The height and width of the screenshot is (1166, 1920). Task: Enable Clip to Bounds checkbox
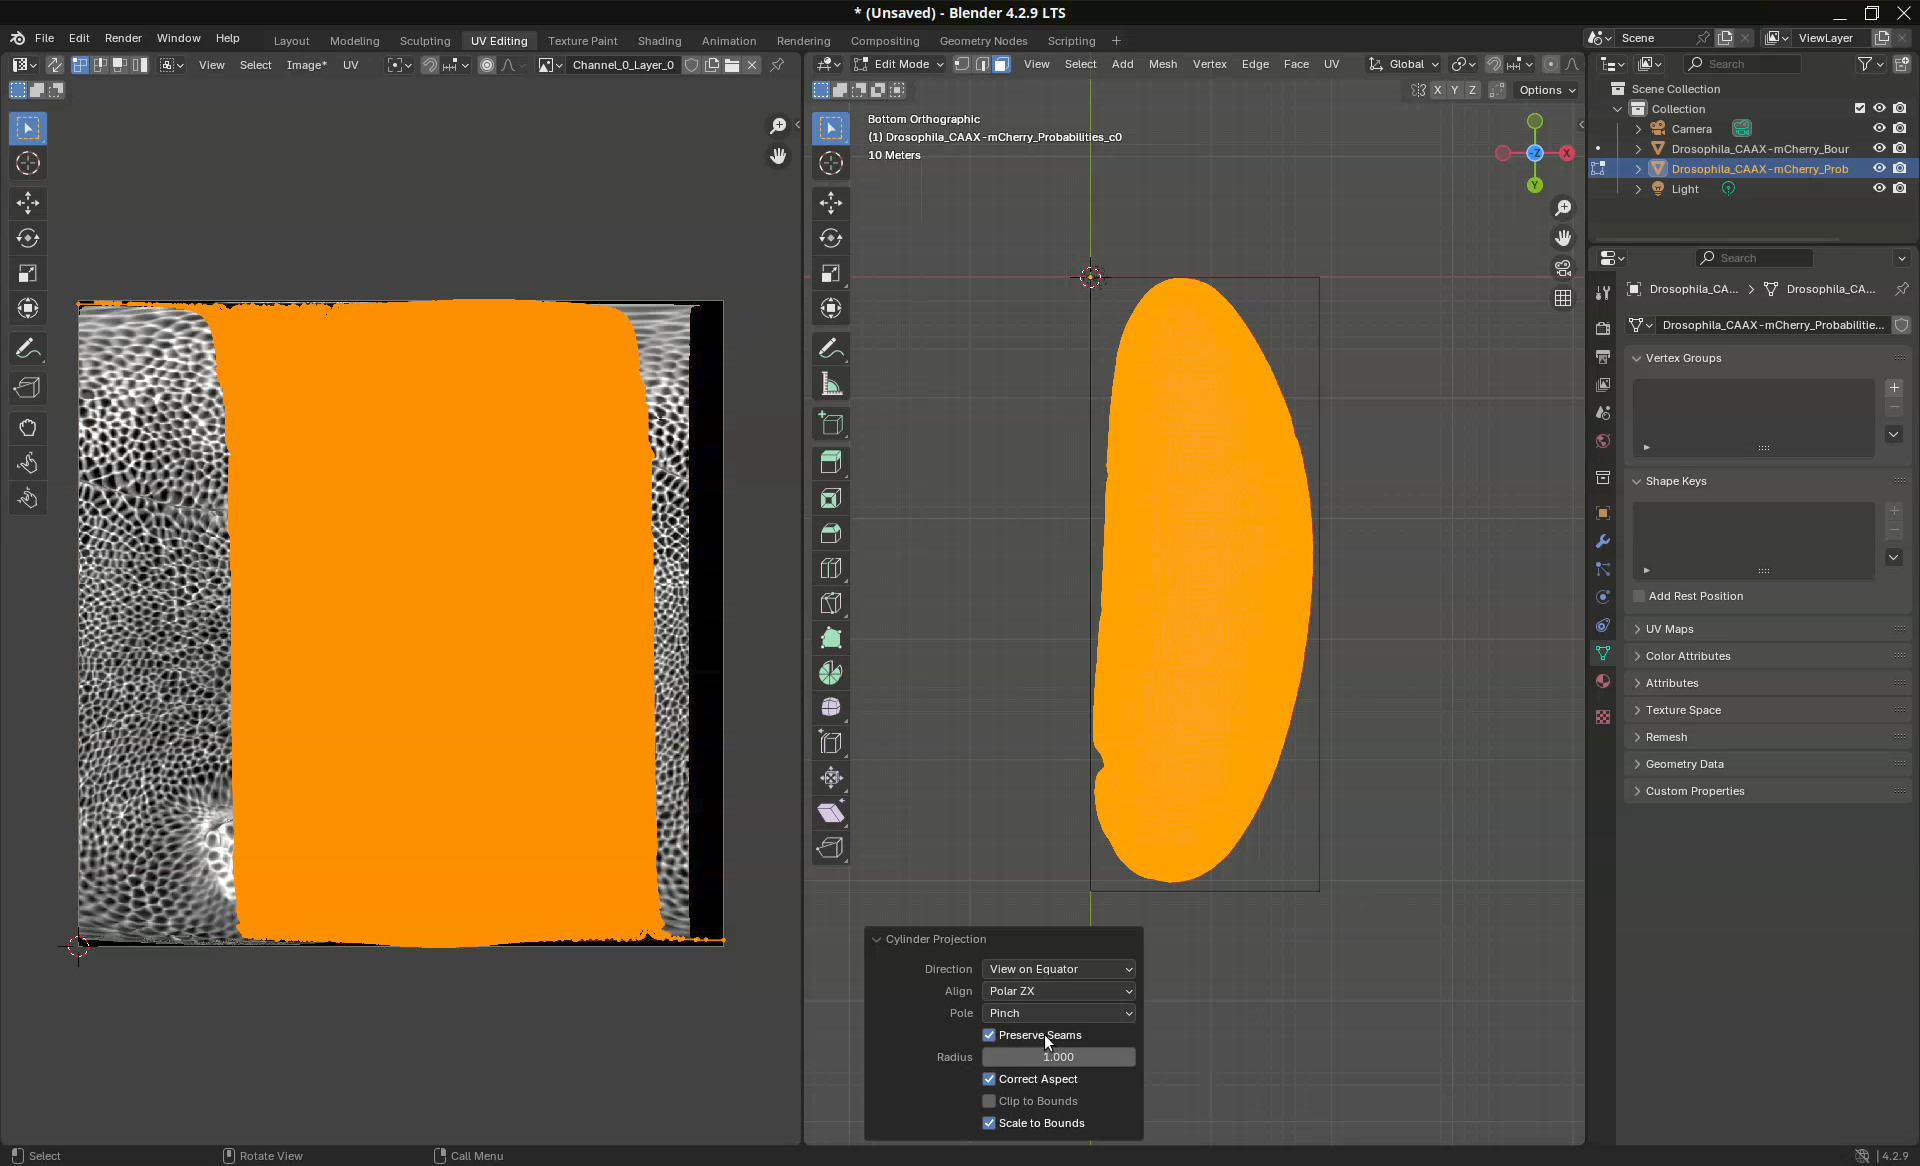pyautogui.click(x=989, y=1101)
